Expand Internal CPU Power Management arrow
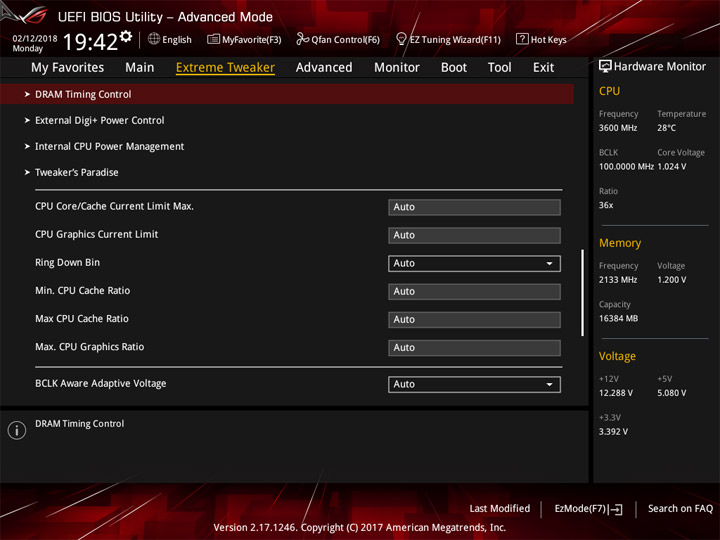This screenshot has height=540, width=720. pos(27,146)
